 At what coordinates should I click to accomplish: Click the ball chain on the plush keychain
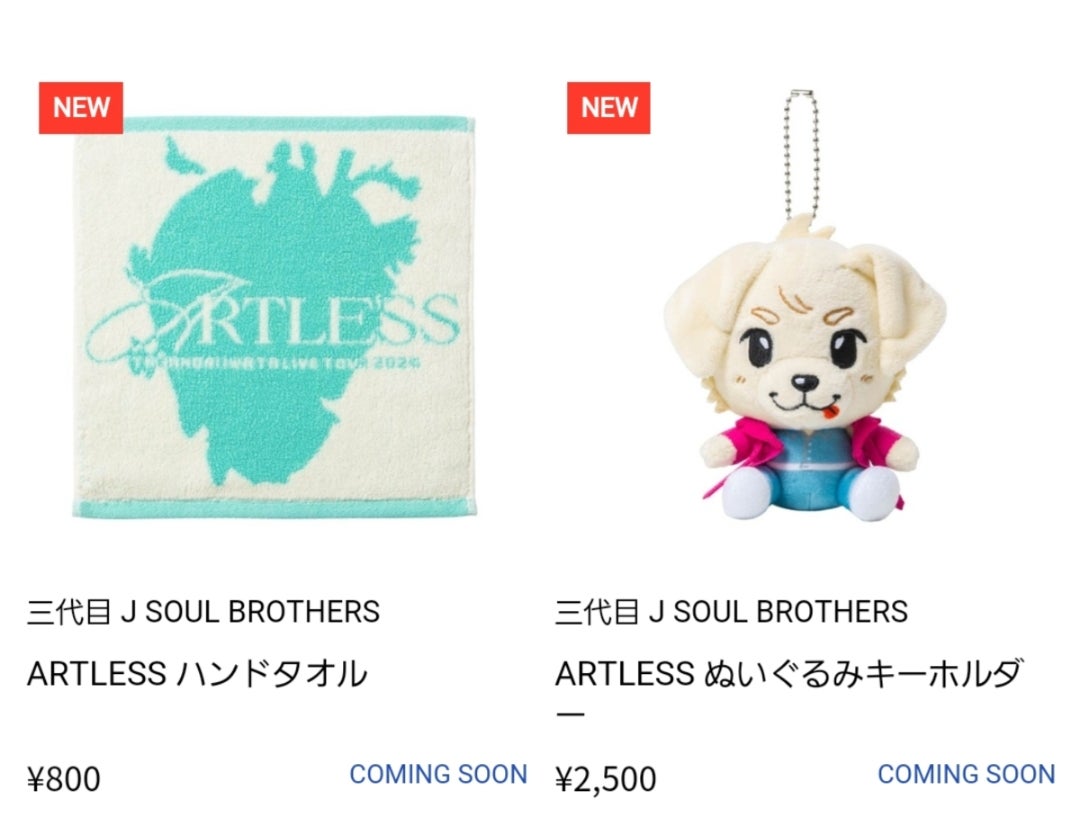tap(803, 154)
